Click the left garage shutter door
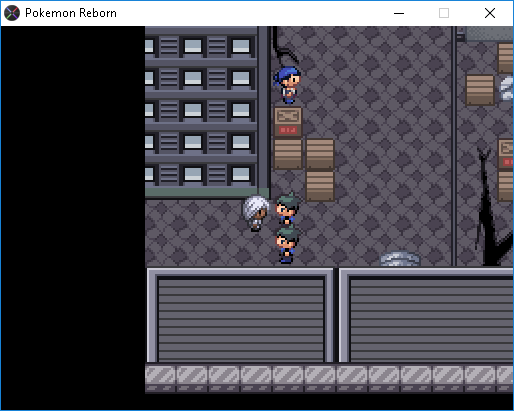 pos(240,315)
